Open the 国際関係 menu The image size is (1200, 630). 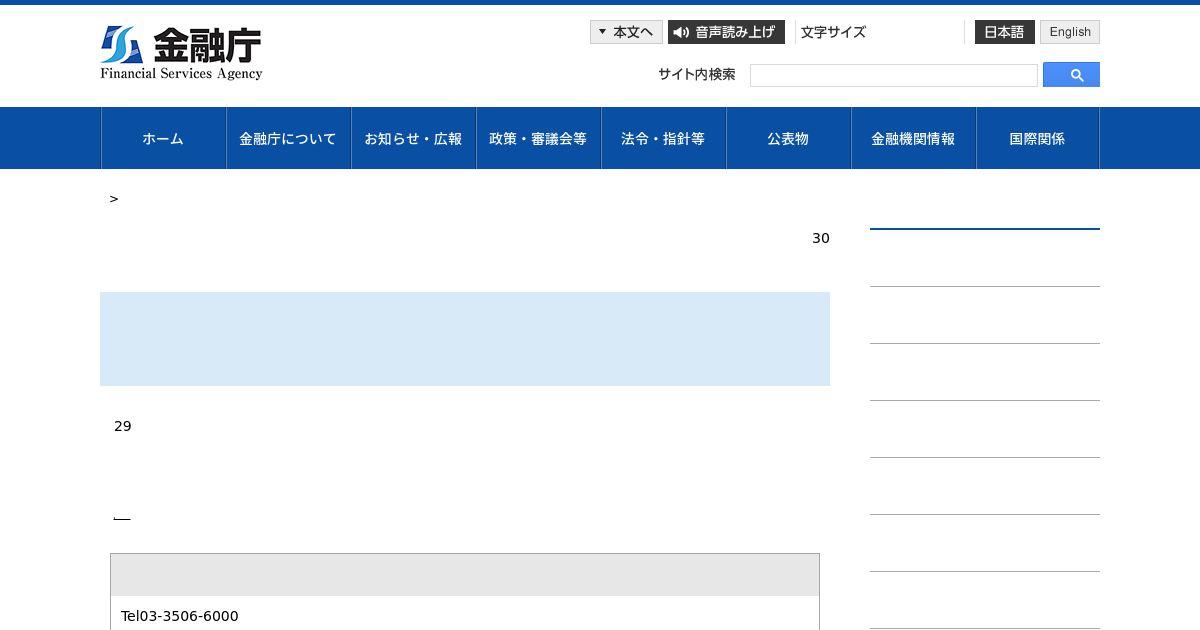coord(1037,138)
